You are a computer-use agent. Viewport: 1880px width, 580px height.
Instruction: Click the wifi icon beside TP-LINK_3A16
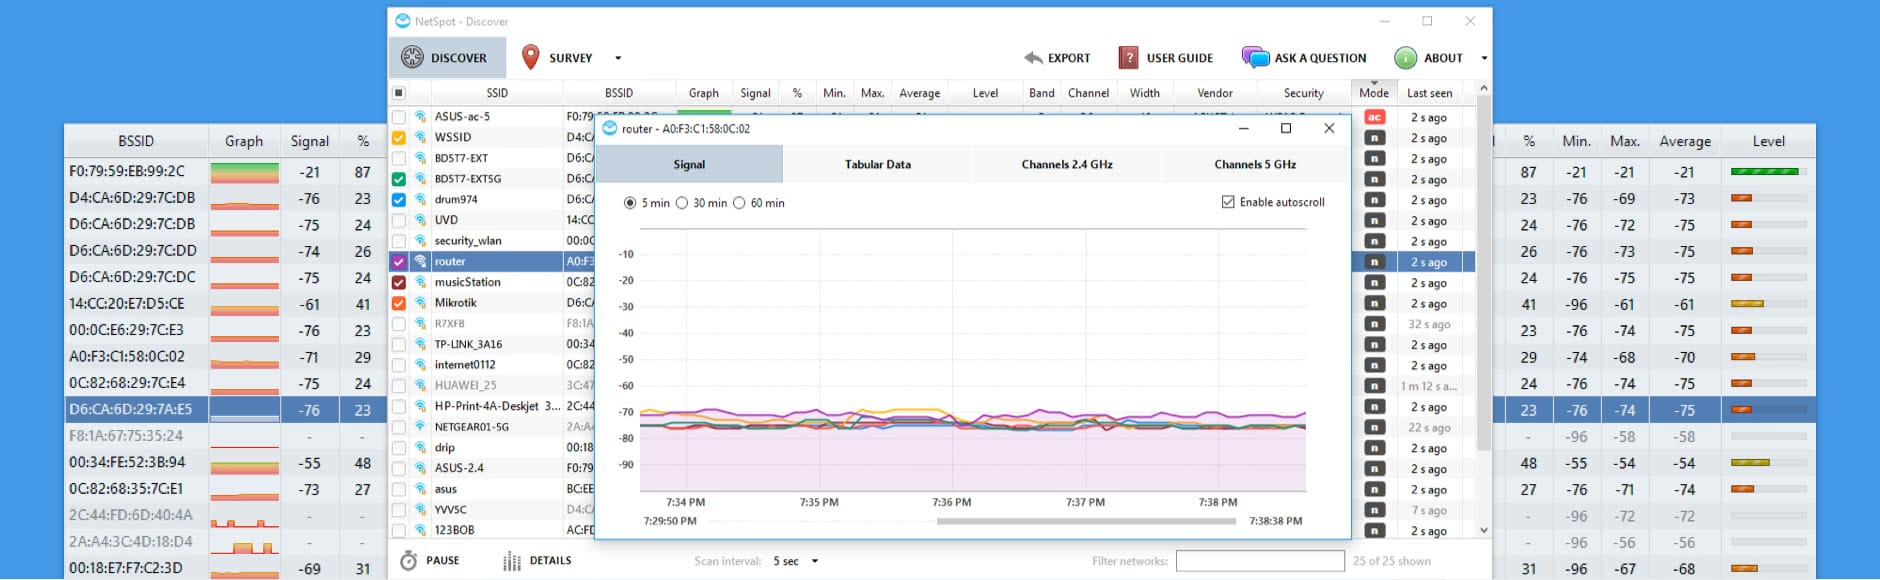[x=421, y=344]
